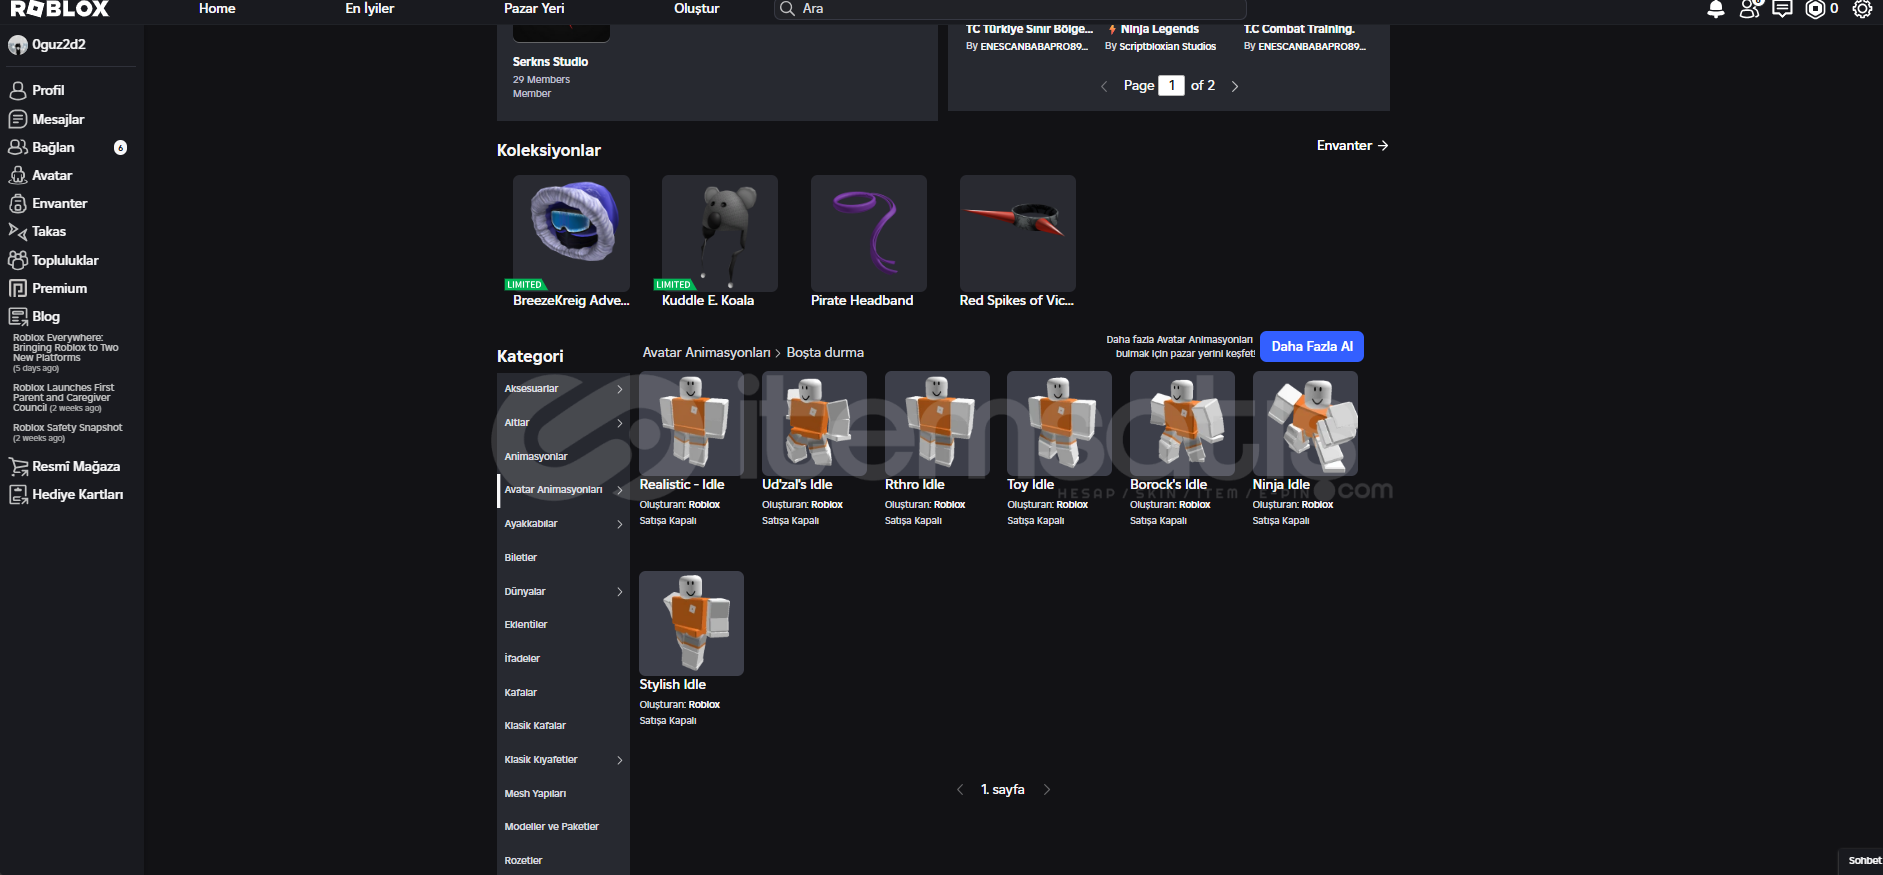Viewport: 1883px width, 875px height.
Task: Expand the Klasik Kıyafetler category
Action: tap(563, 760)
